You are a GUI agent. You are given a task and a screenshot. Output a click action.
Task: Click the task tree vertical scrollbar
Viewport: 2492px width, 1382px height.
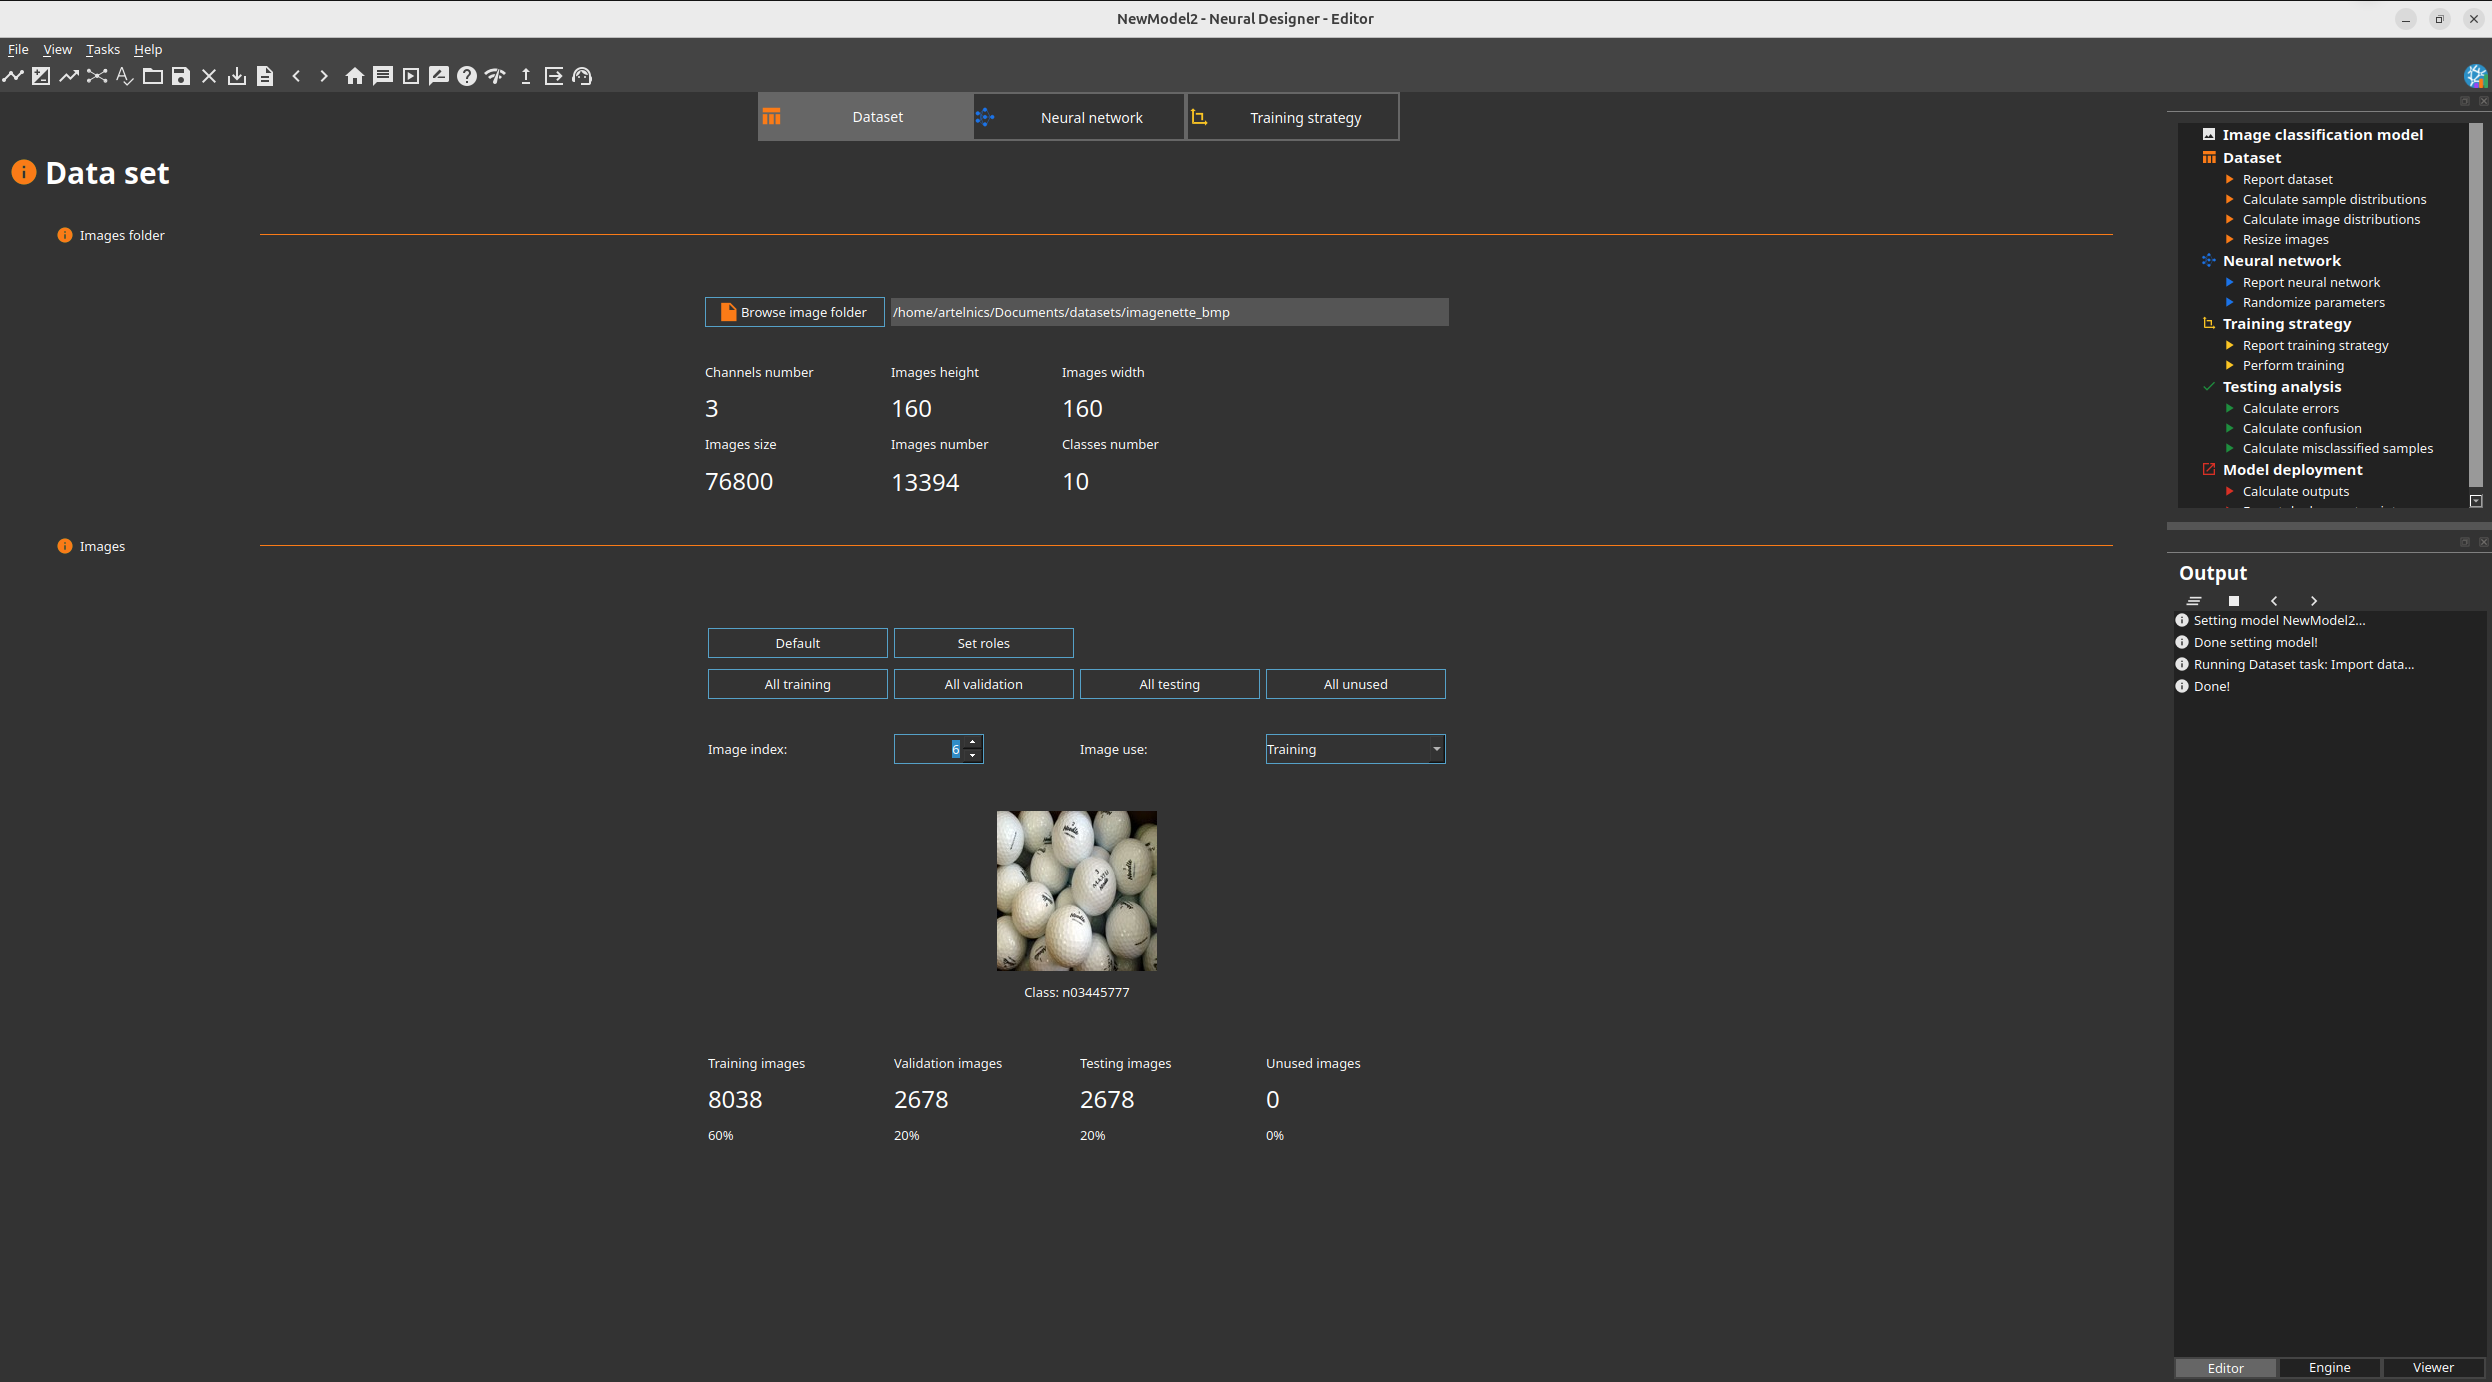[x=2476, y=305]
